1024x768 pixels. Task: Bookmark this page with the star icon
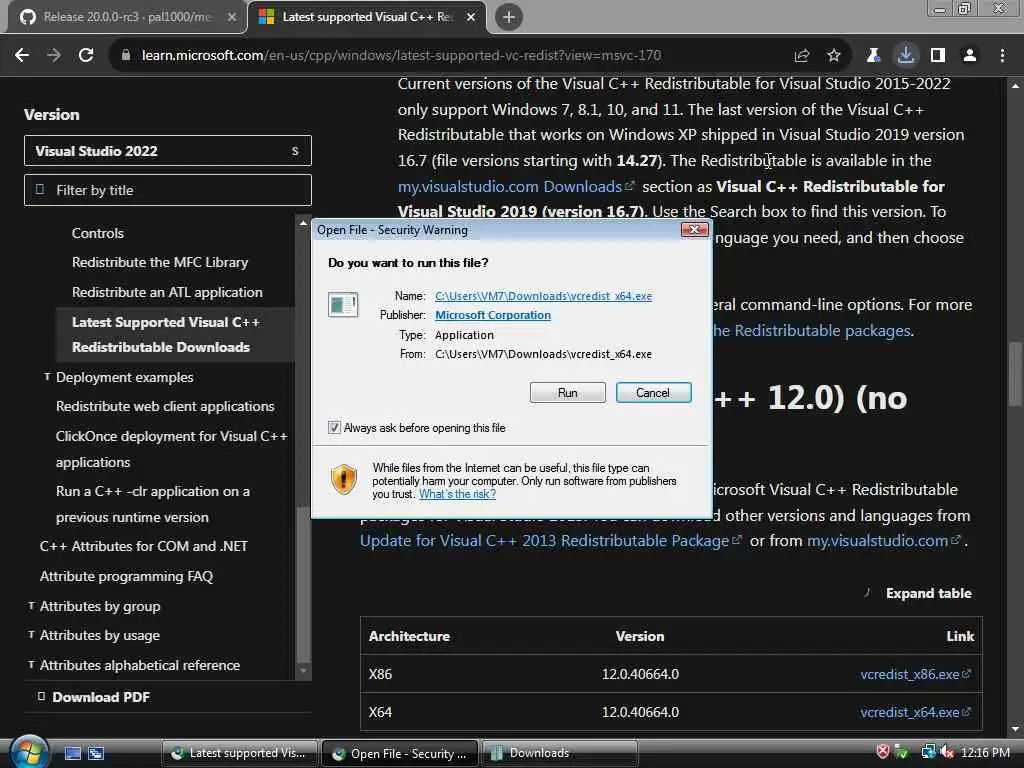[834, 56]
